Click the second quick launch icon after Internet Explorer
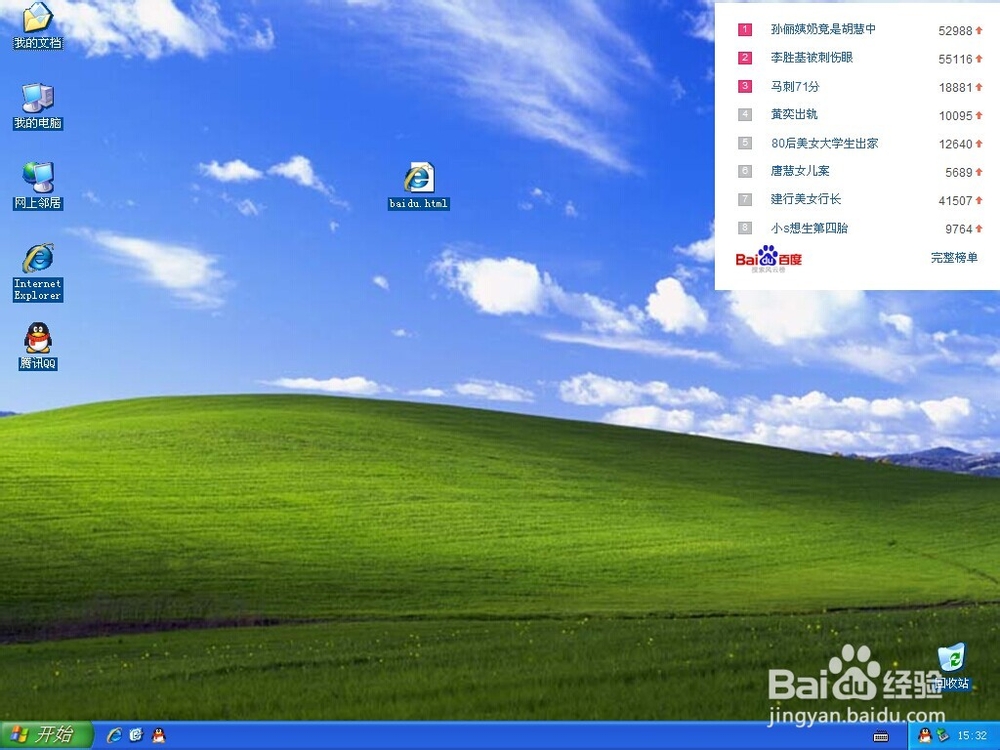Image resolution: width=1000 pixels, height=750 pixels. click(x=136, y=735)
